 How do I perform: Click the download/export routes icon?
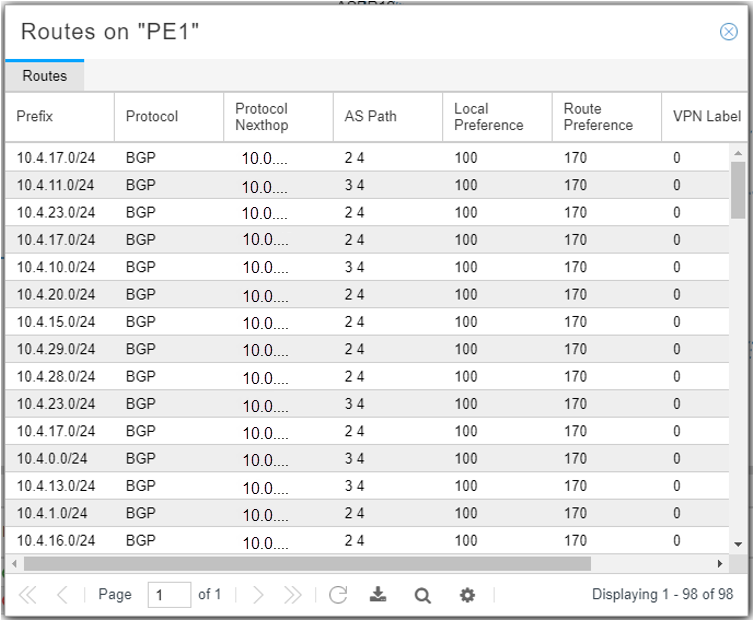pyautogui.click(x=378, y=594)
